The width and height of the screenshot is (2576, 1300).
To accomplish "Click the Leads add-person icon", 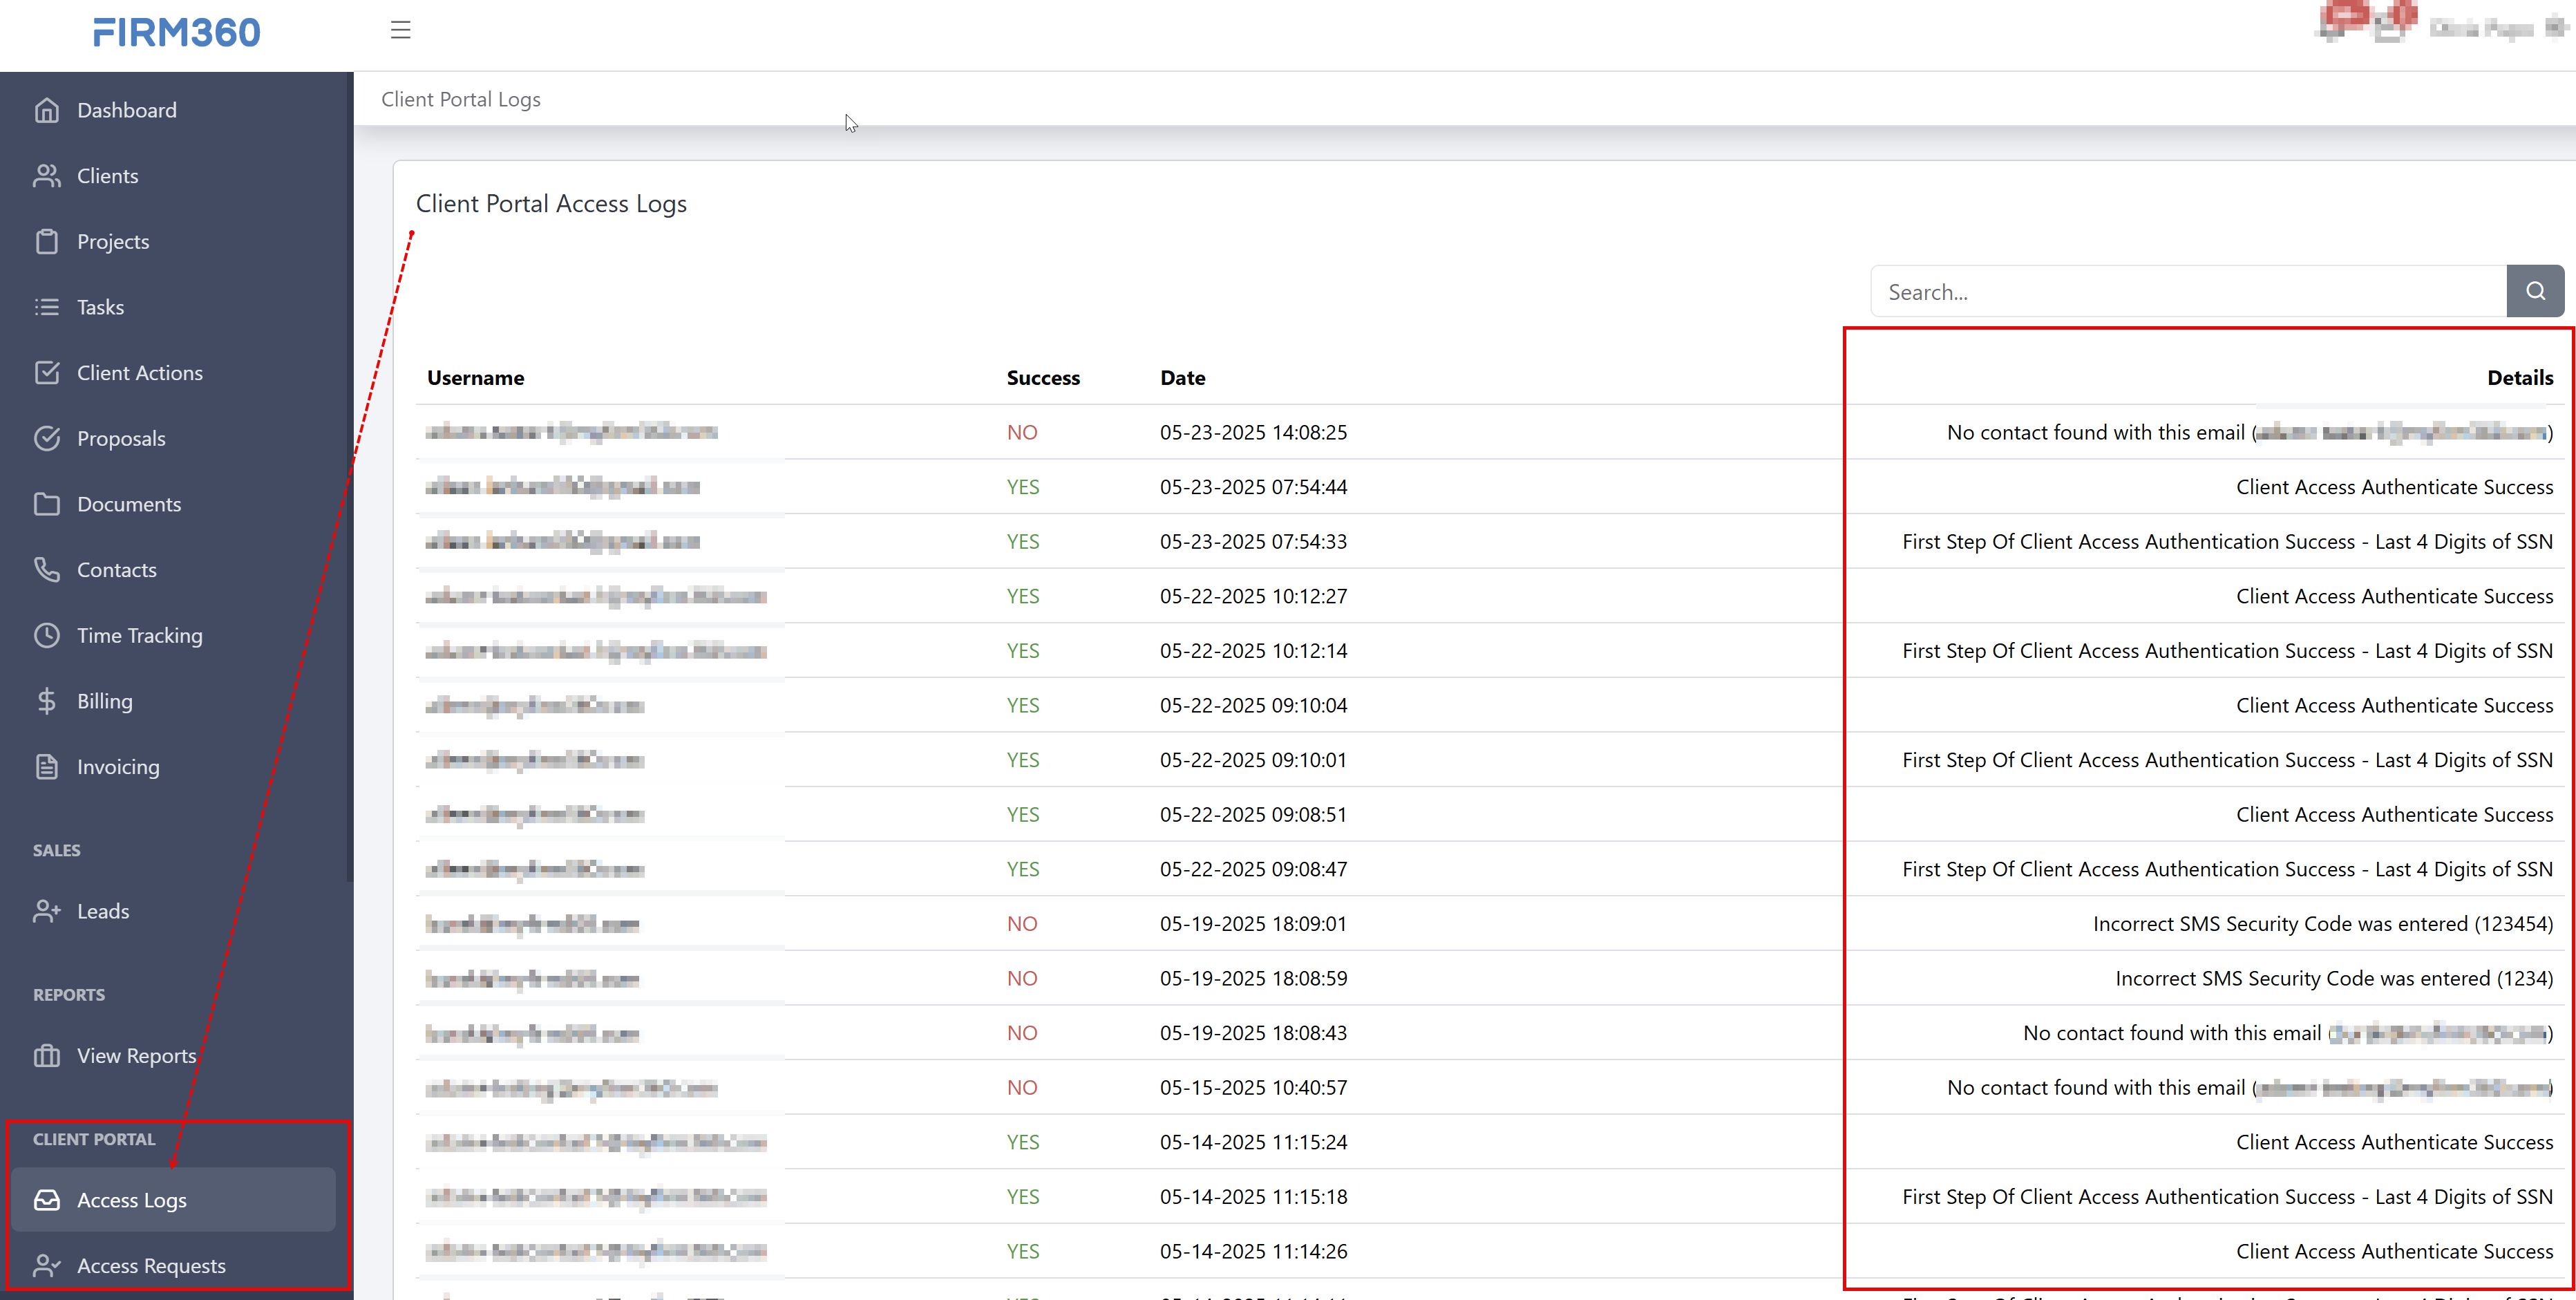I will click(48, 911).
